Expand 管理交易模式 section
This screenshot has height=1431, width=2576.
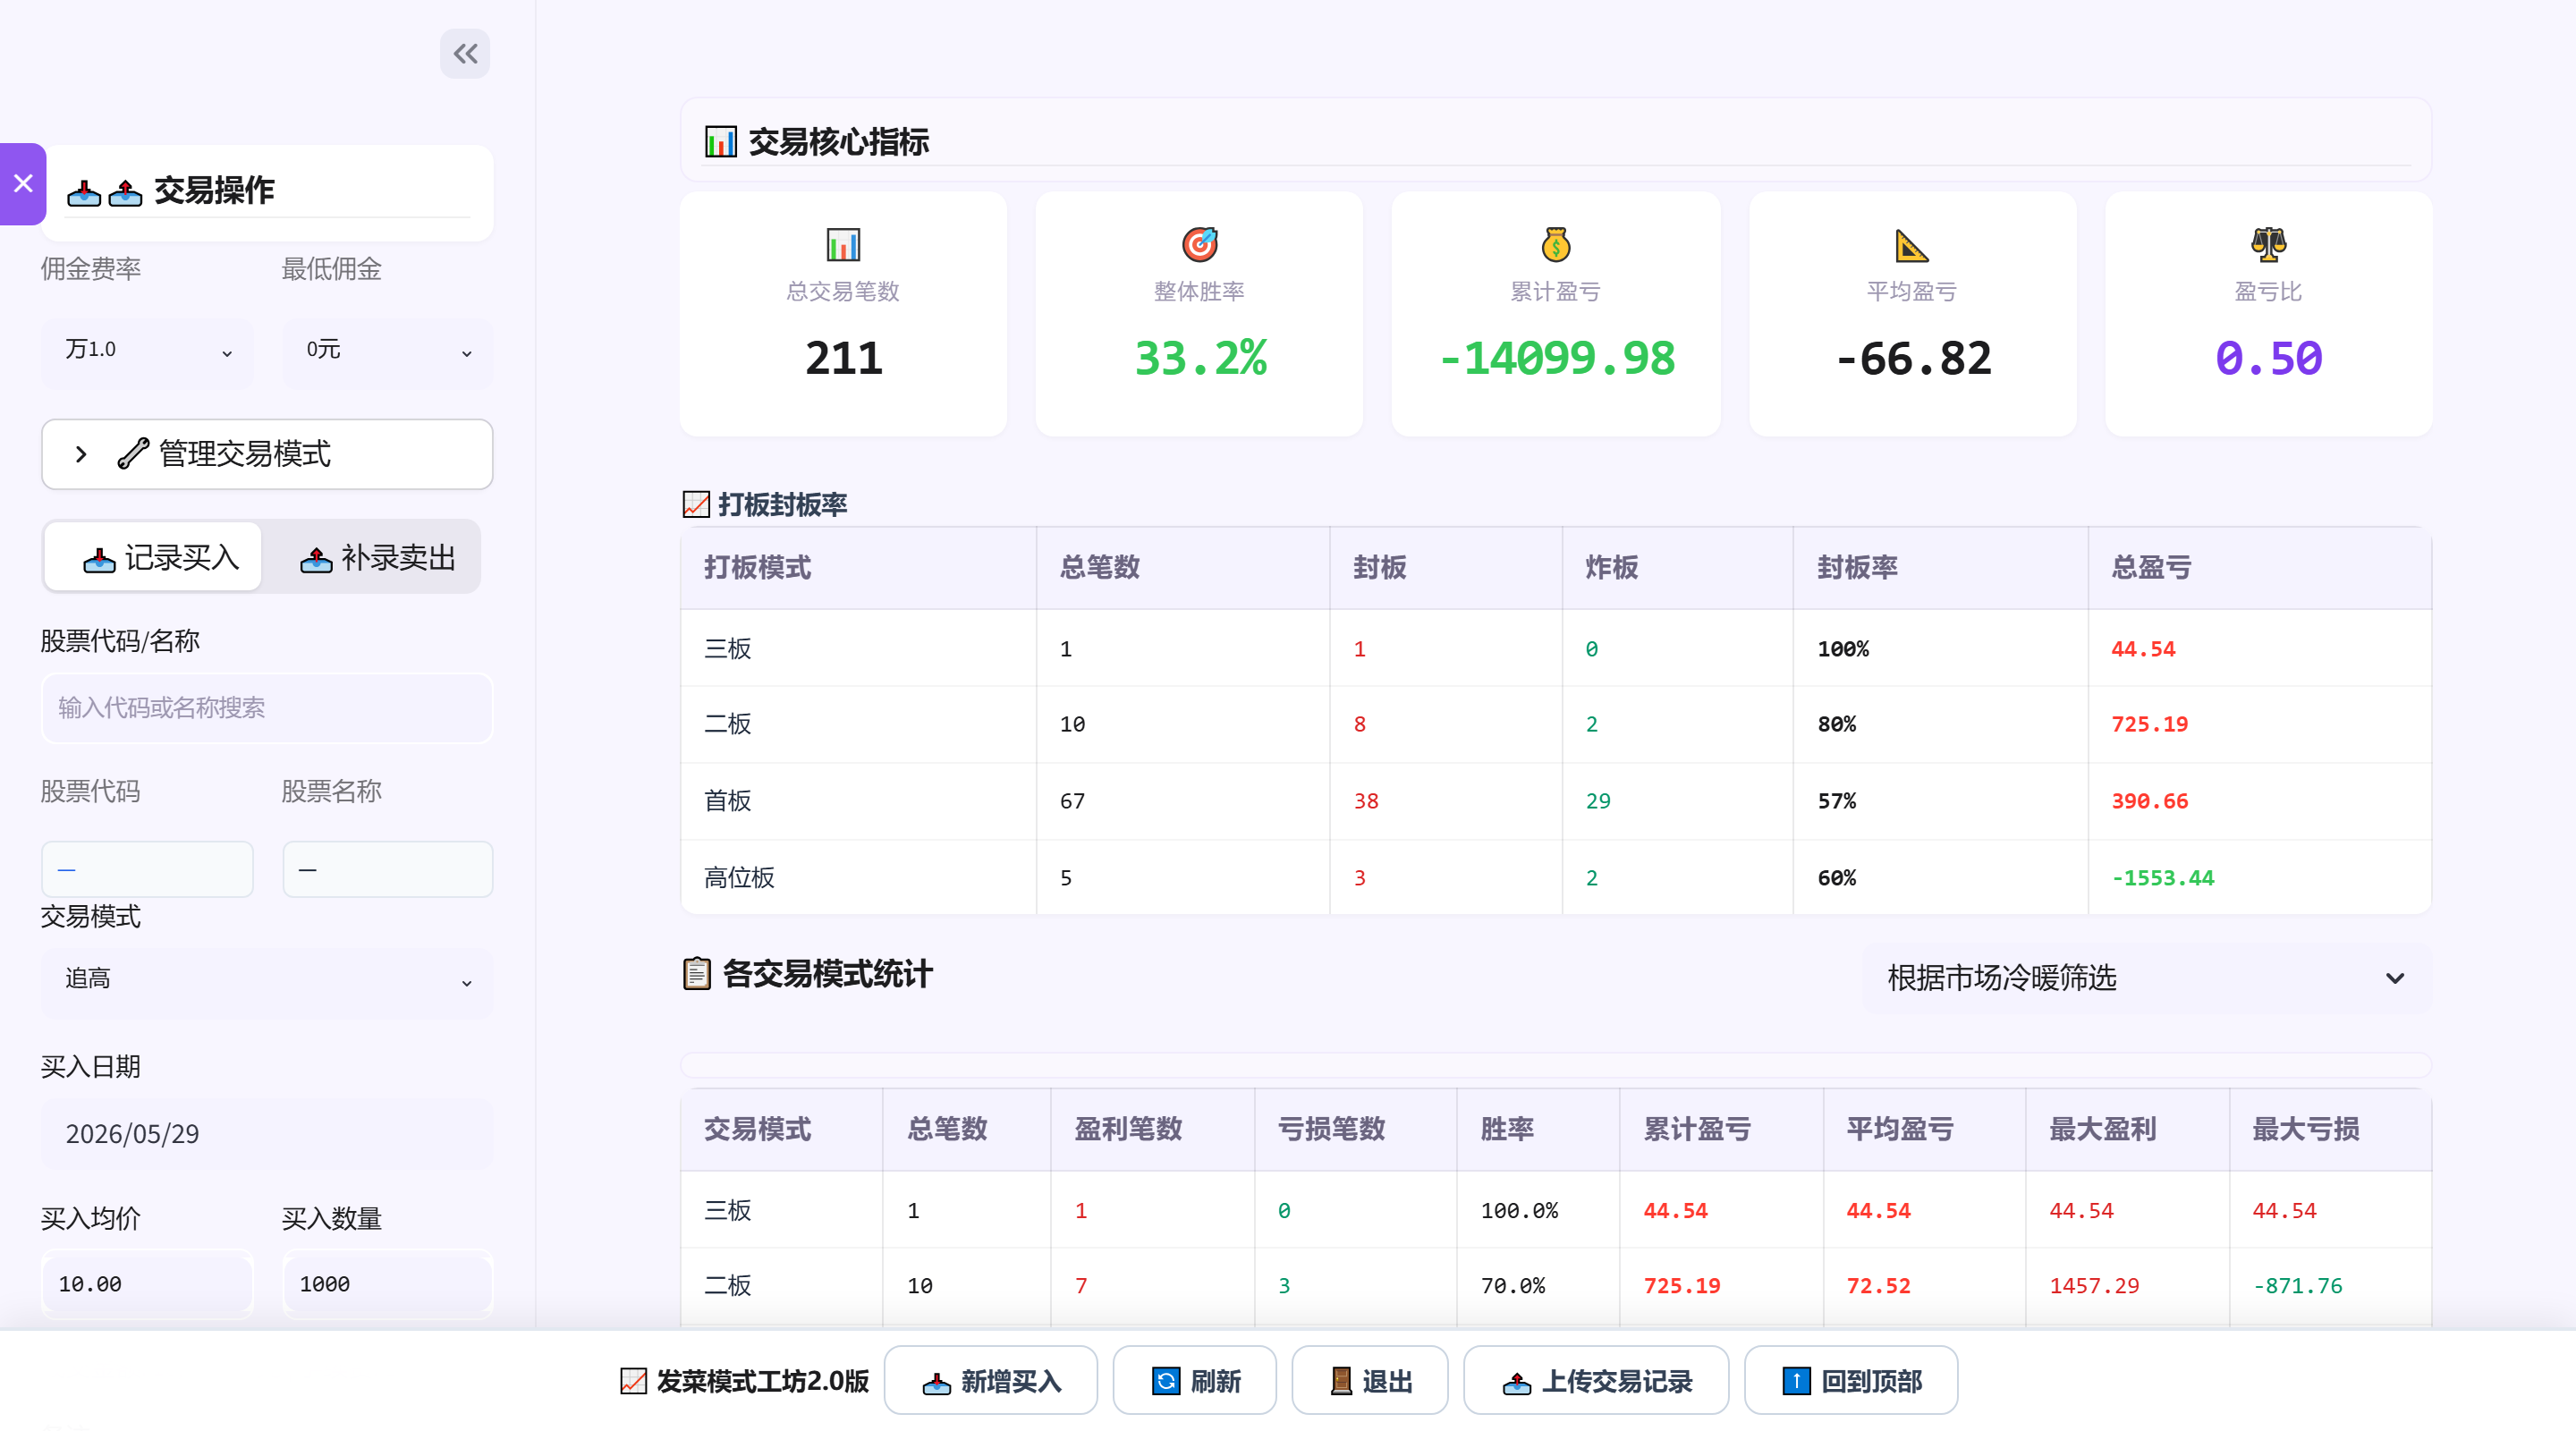(267, 454)
